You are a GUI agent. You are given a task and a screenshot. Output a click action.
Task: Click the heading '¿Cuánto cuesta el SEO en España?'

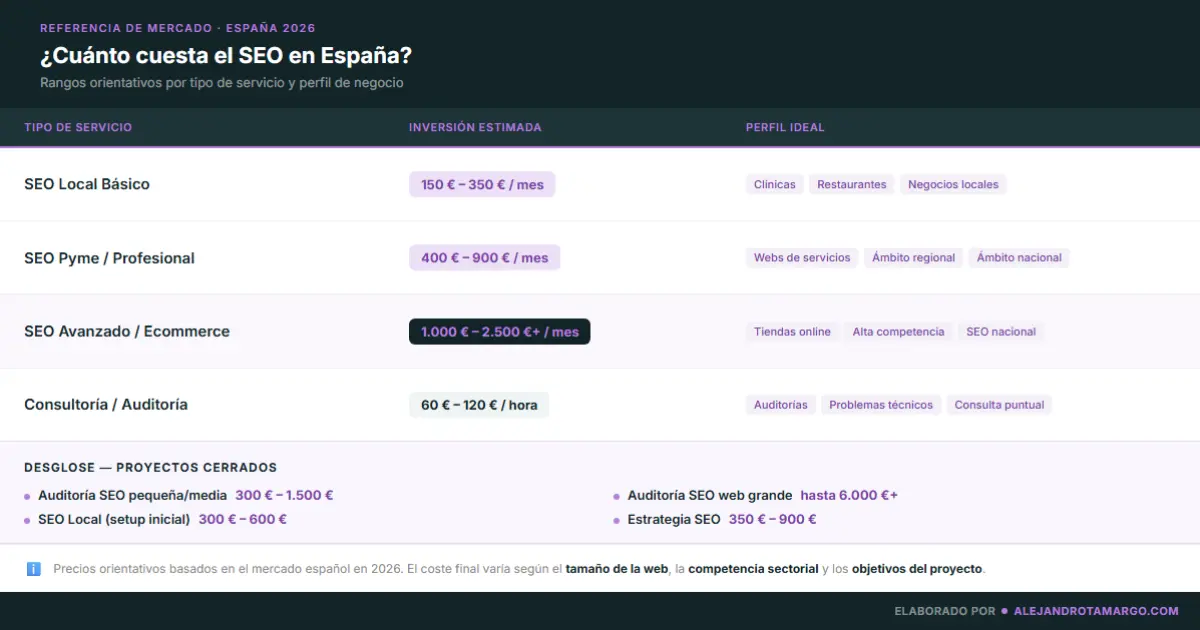click(x=226, y=55)
